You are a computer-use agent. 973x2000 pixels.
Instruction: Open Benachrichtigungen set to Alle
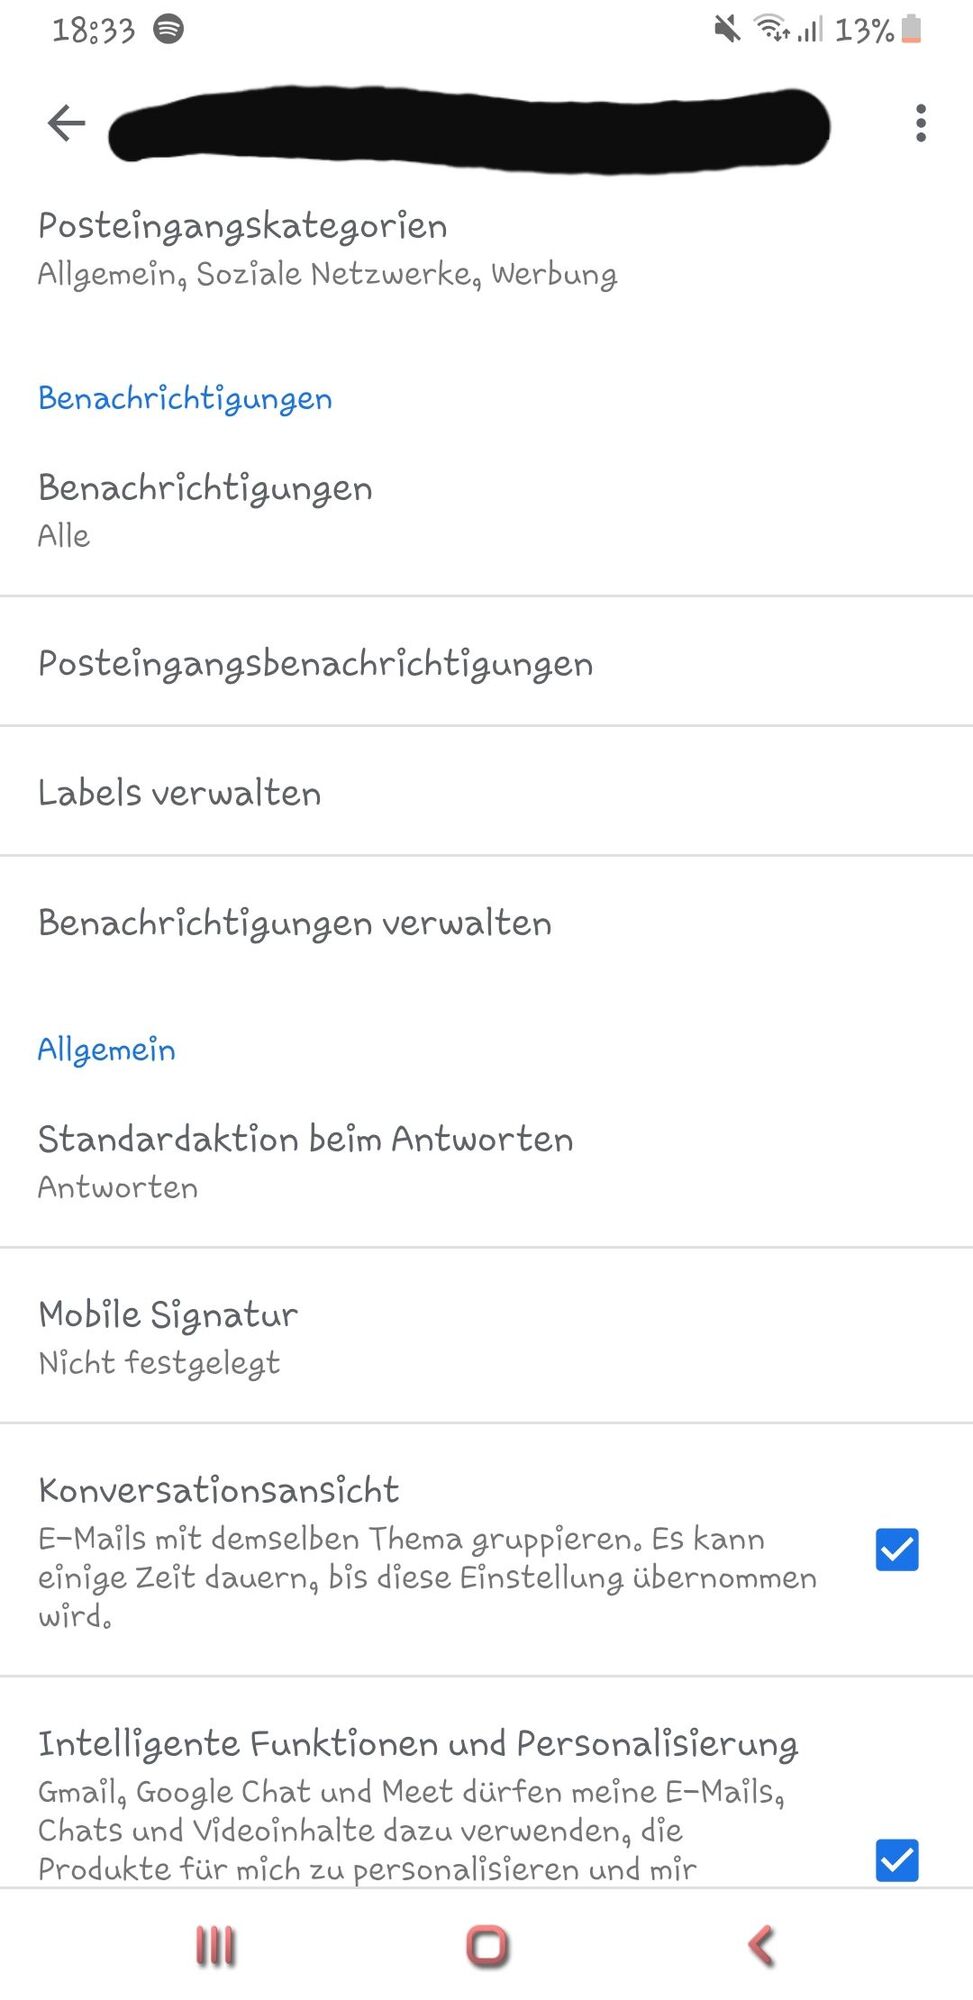pyautogui.click(x=486, y=510)
